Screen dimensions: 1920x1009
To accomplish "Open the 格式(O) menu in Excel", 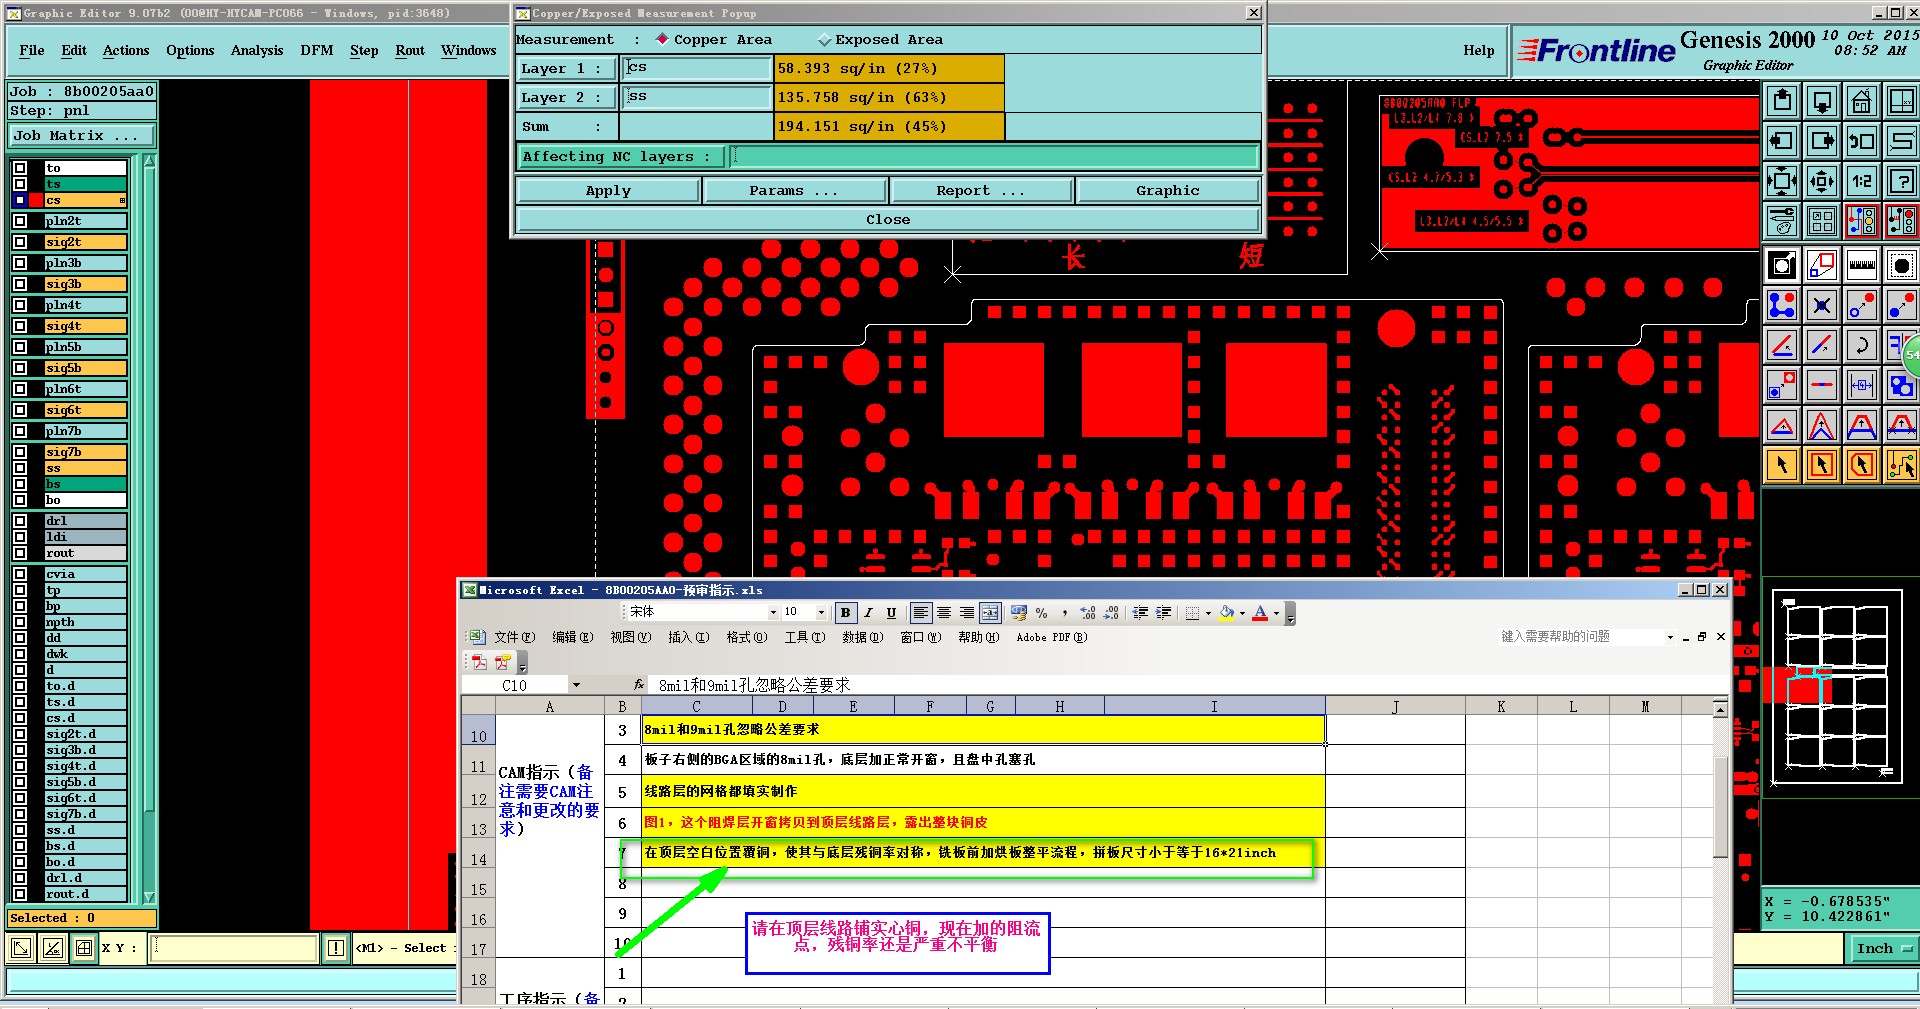I will coord(746,637).
